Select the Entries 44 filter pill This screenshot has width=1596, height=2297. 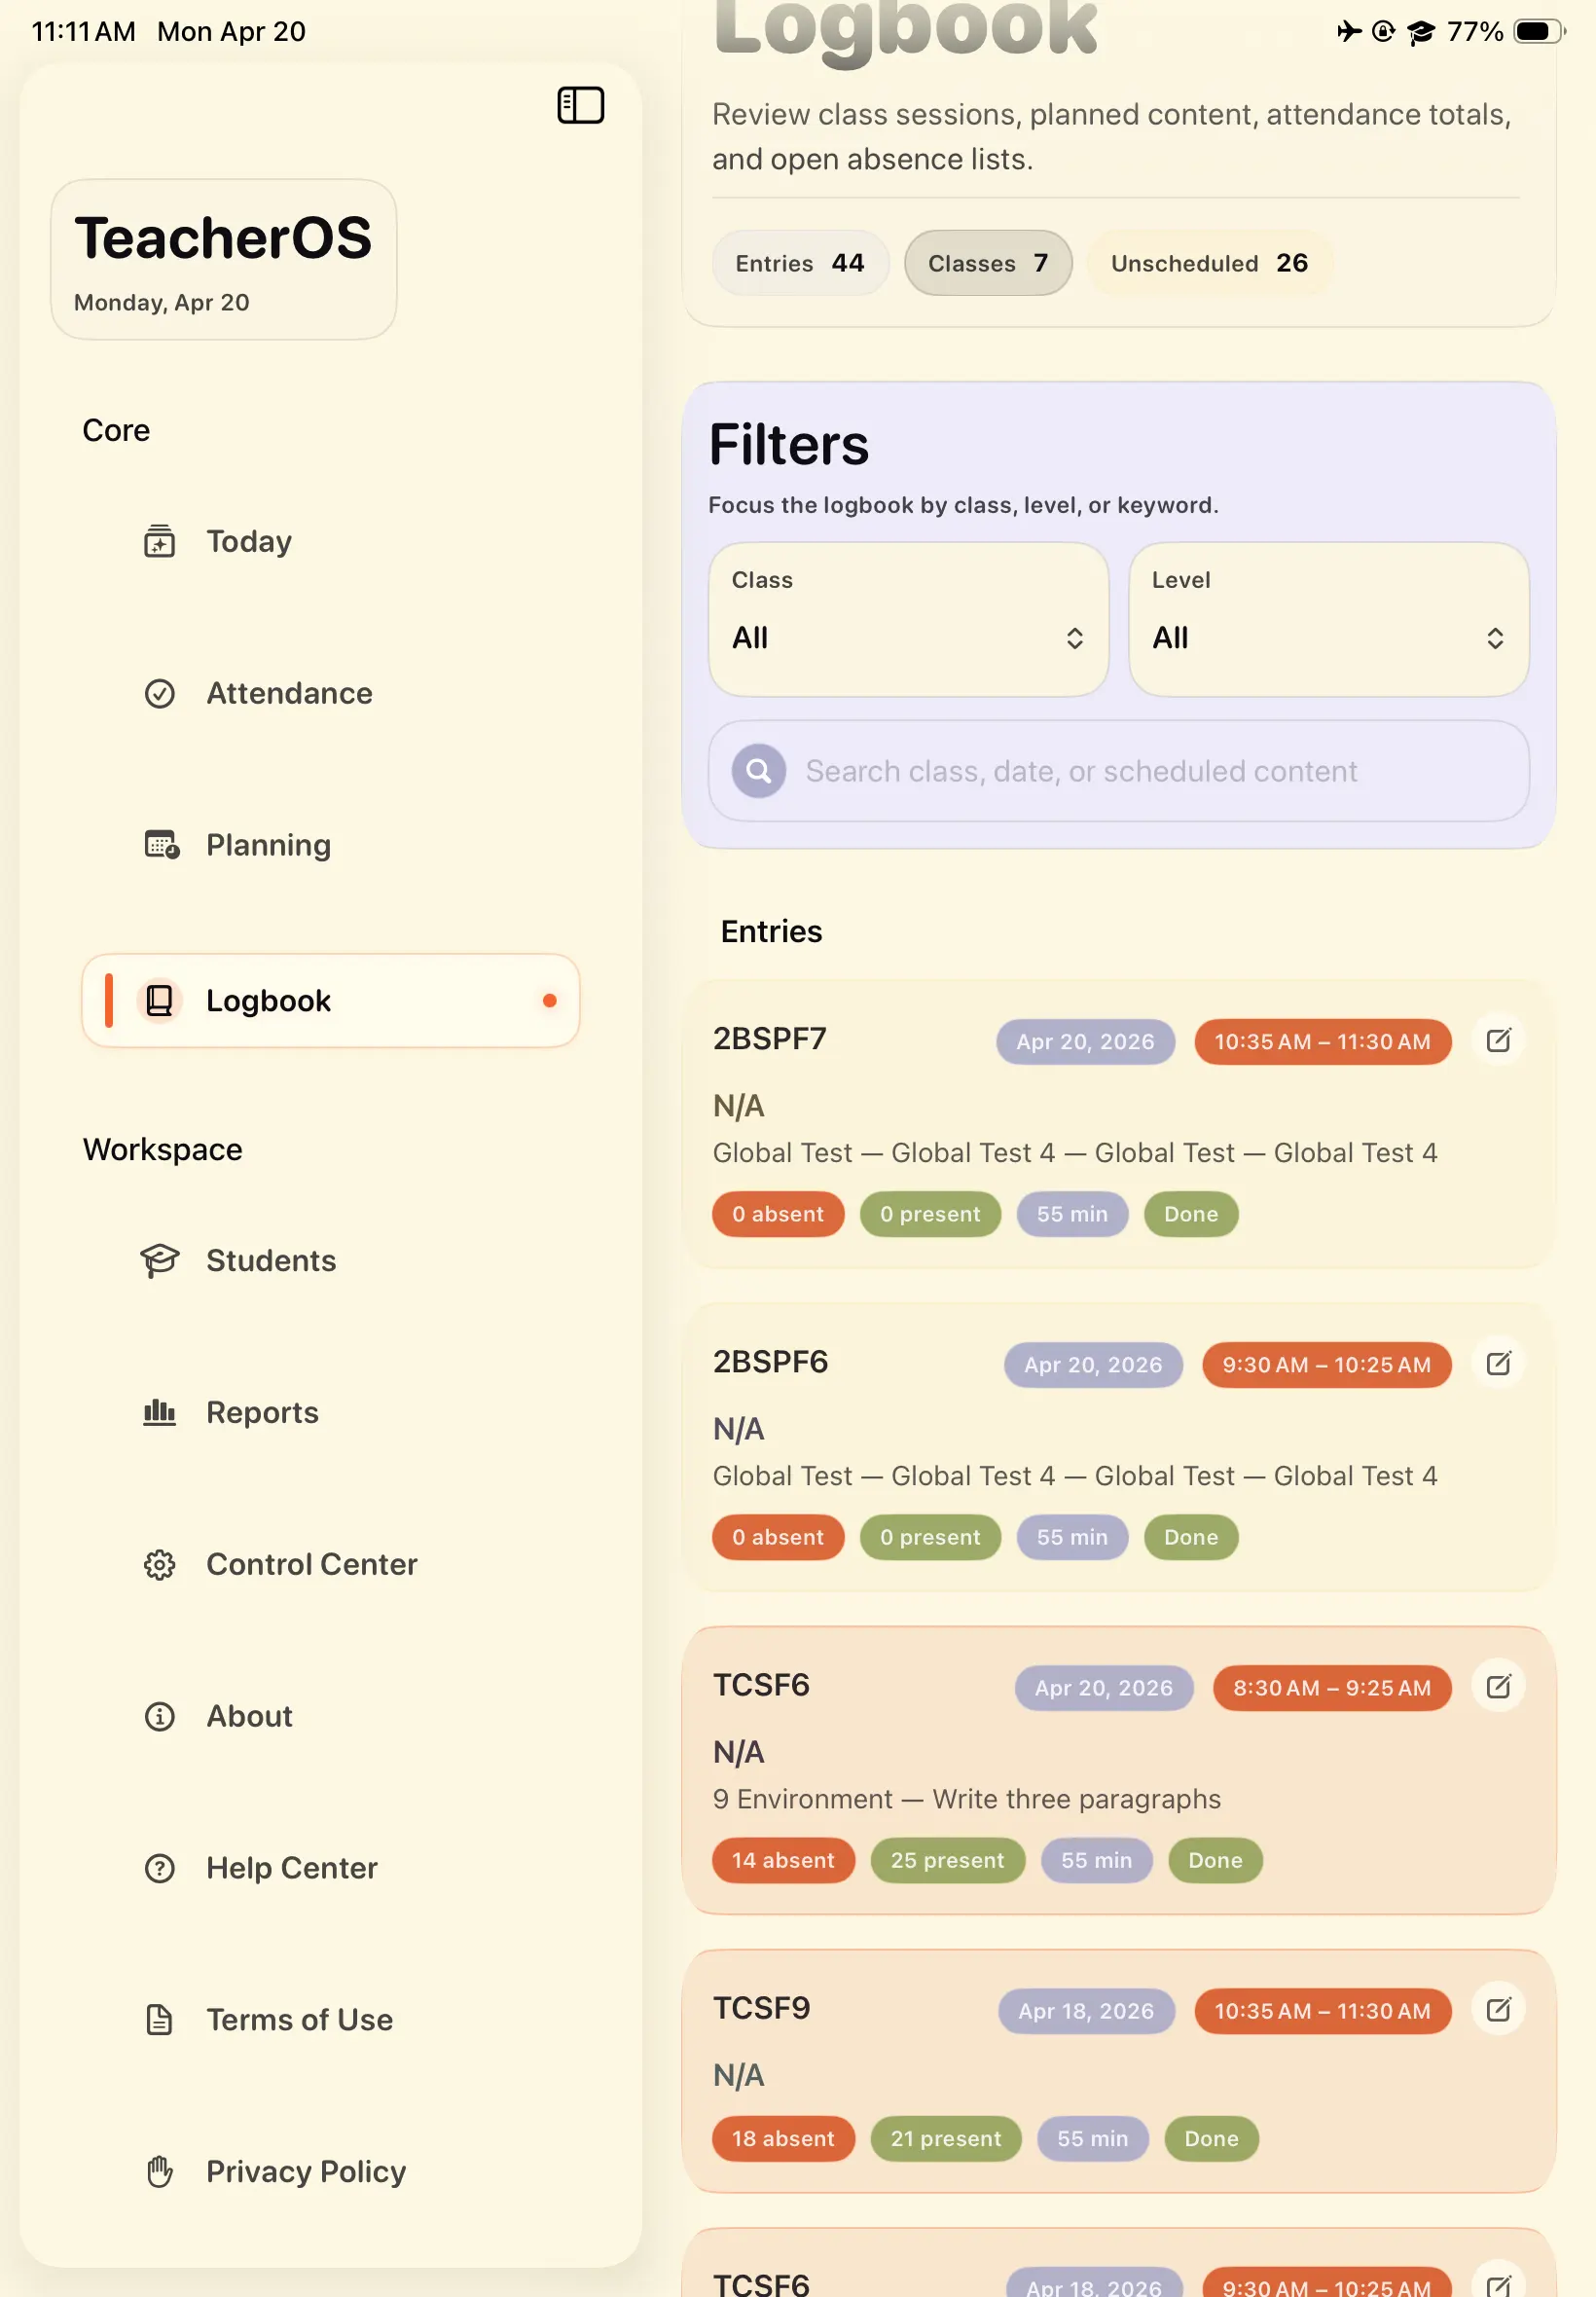click(799, 263)
